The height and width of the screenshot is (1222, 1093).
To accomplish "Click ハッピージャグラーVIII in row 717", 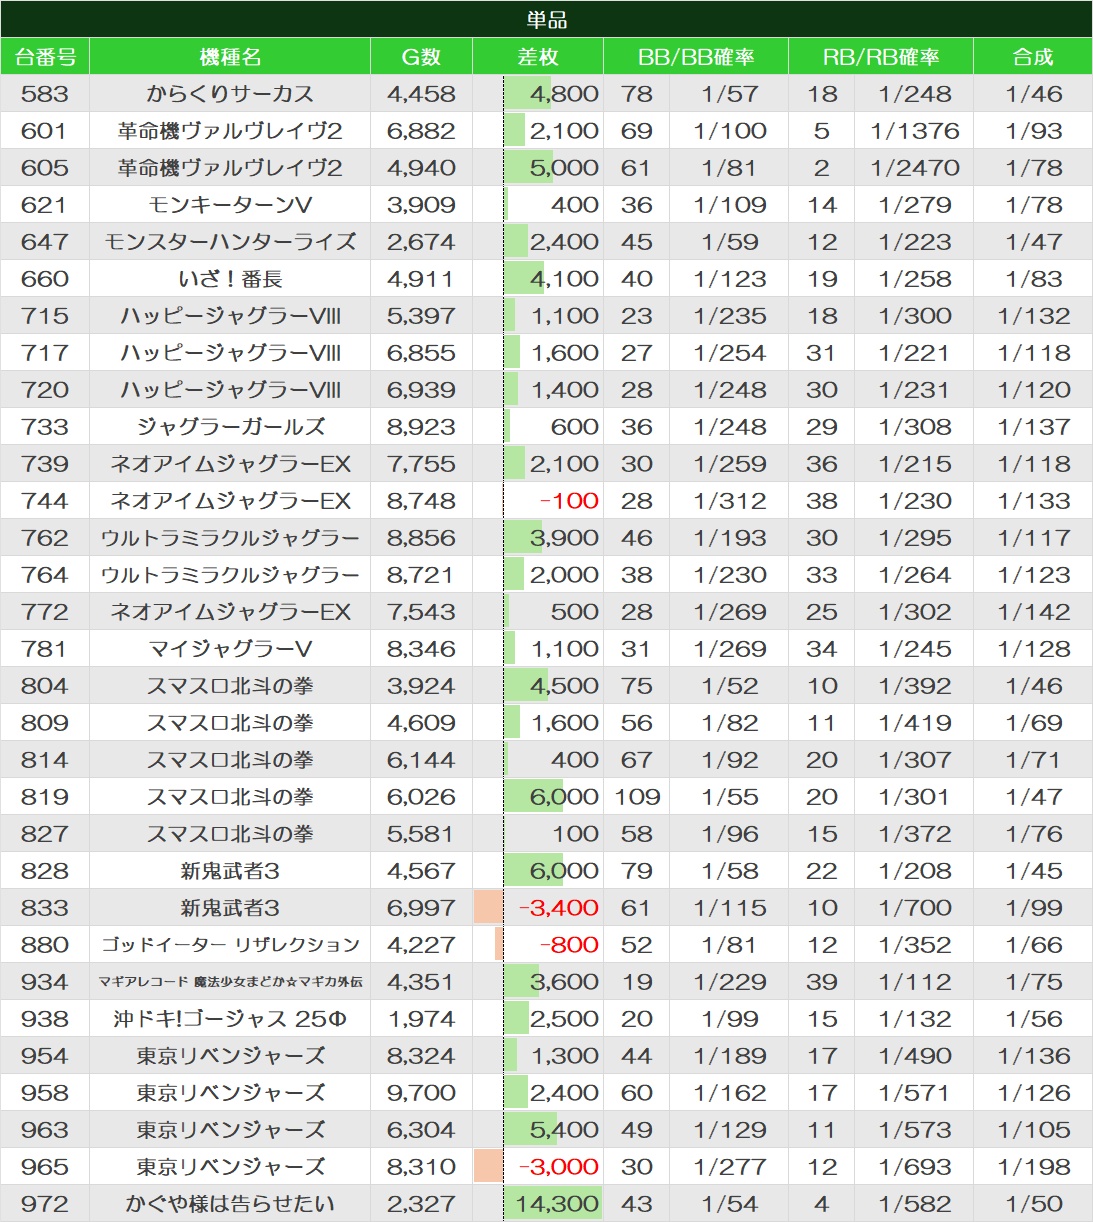I will (230, 353).
